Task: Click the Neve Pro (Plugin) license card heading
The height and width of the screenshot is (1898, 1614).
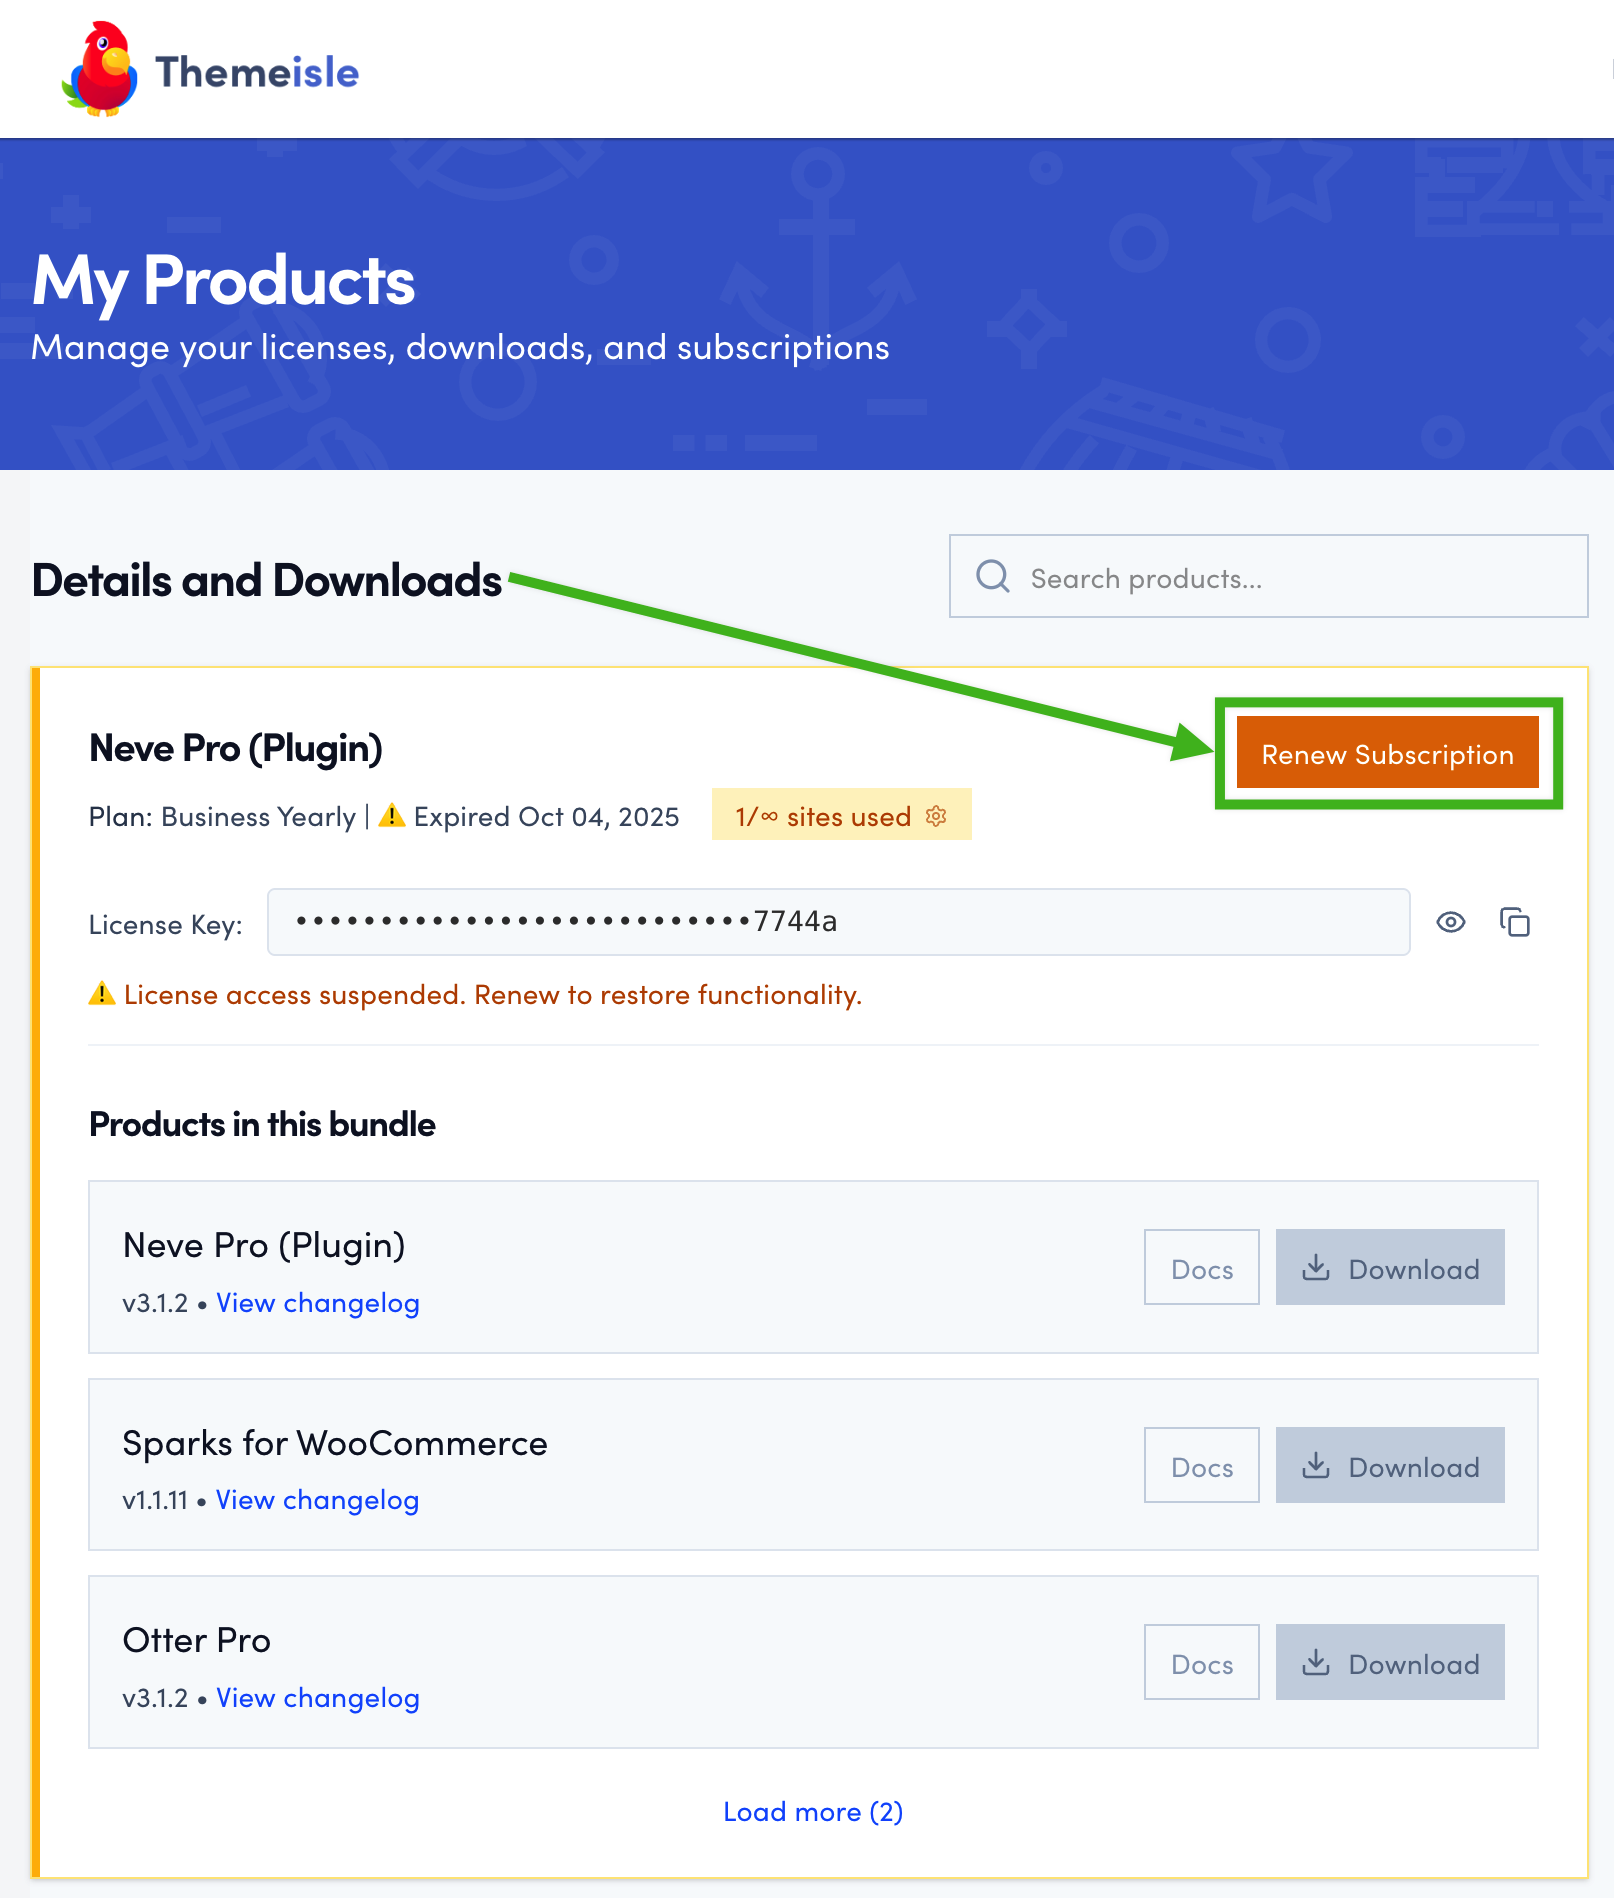Action: tap(236, 748)
